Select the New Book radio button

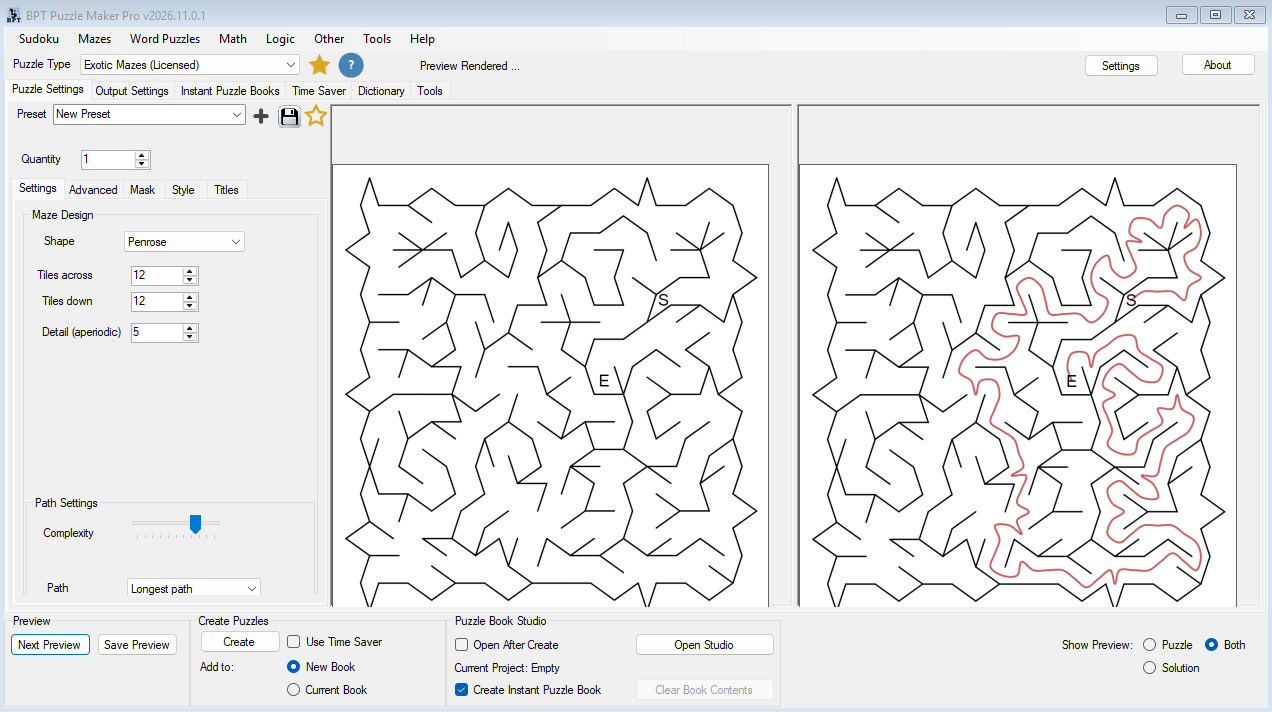[x=293, y=667]
